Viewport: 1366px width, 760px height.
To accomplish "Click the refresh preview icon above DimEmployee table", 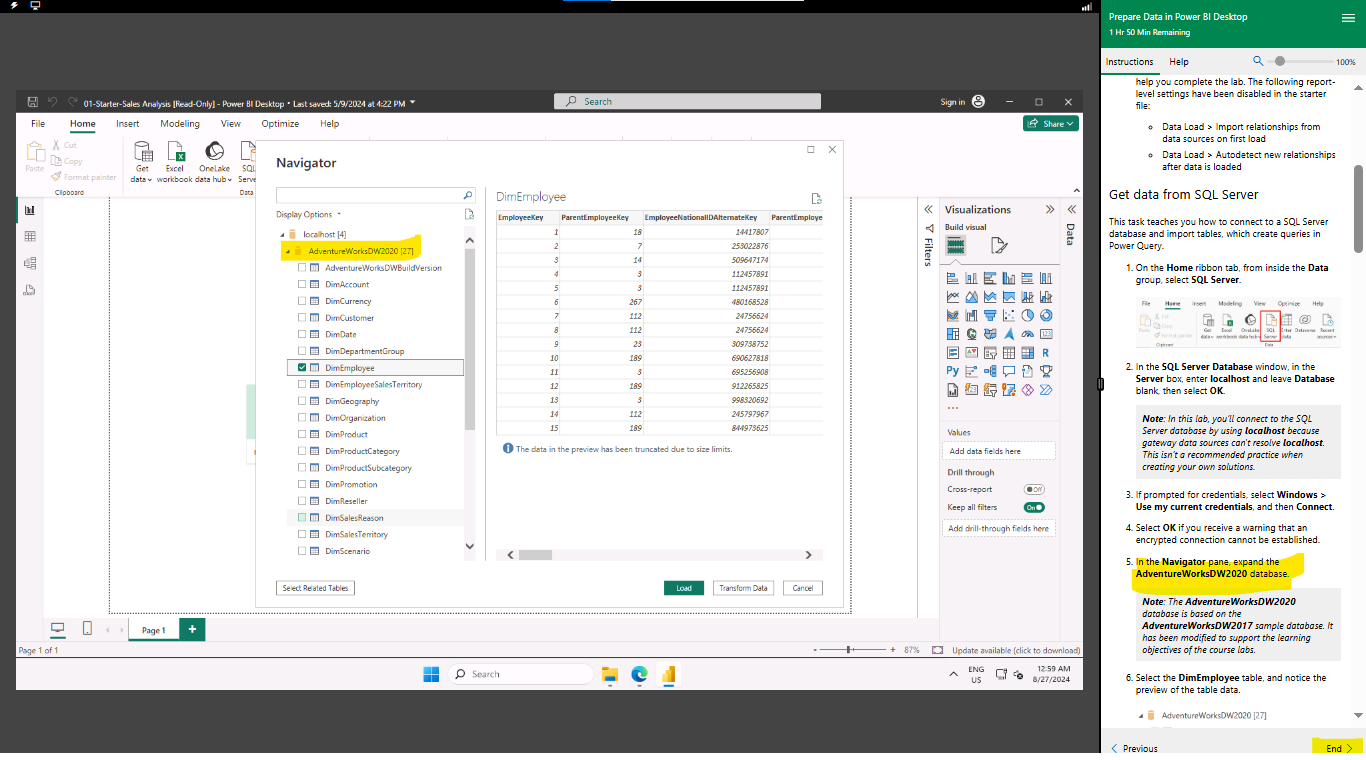I will [816, 198].
